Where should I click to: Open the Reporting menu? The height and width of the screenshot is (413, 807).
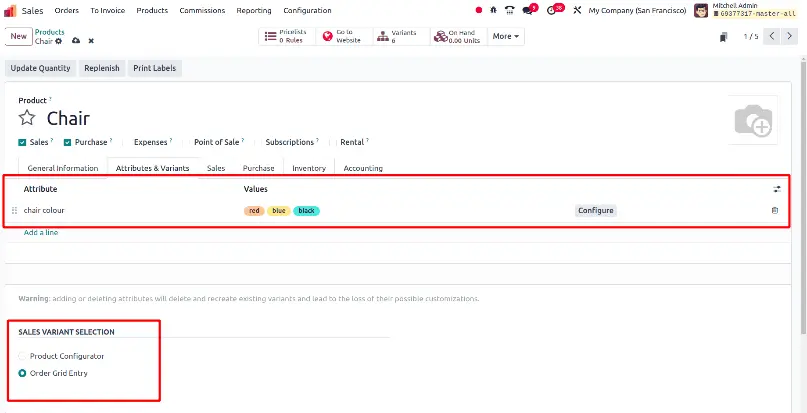(254, 10)
